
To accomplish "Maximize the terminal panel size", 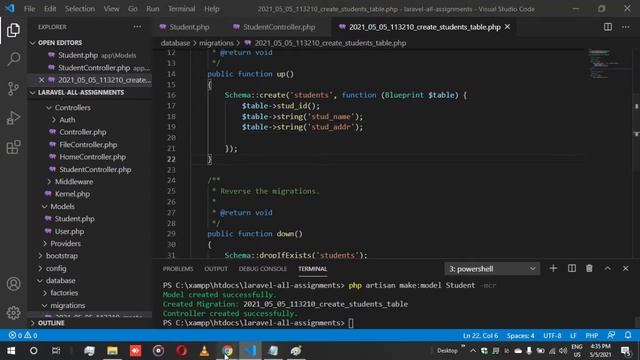I will 607,268.
